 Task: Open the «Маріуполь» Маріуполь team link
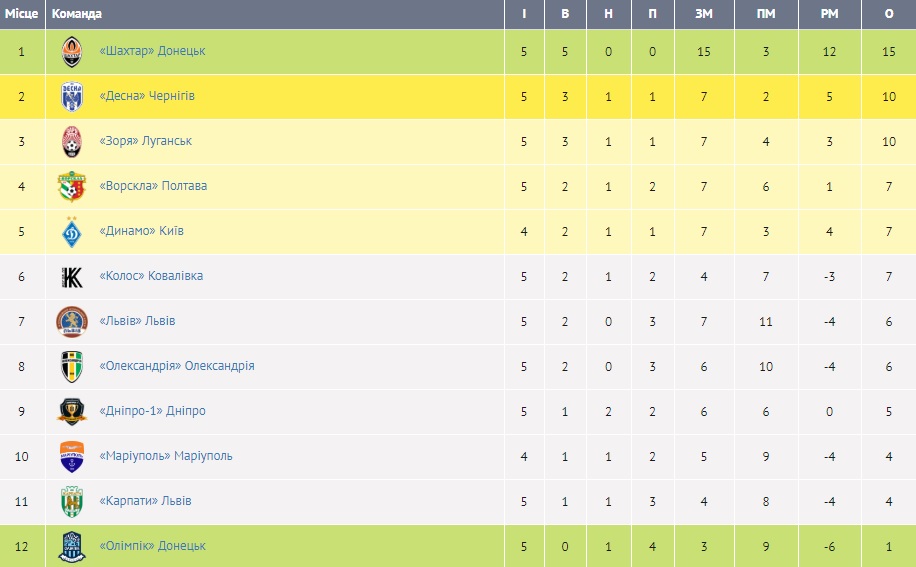click(x=166, y=456)
